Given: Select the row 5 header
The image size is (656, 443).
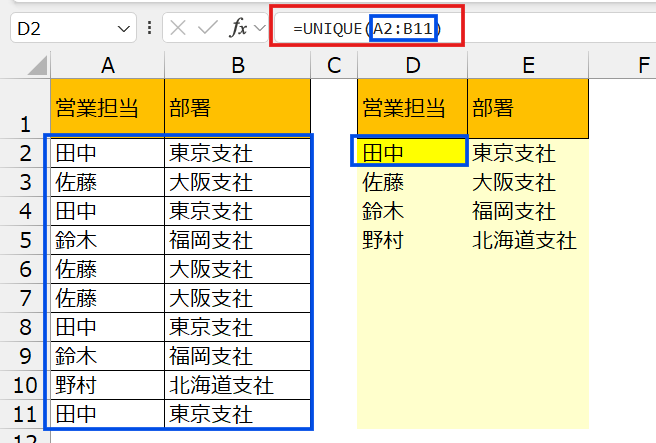Looking at the screenshot, I should tap(24, 240).
